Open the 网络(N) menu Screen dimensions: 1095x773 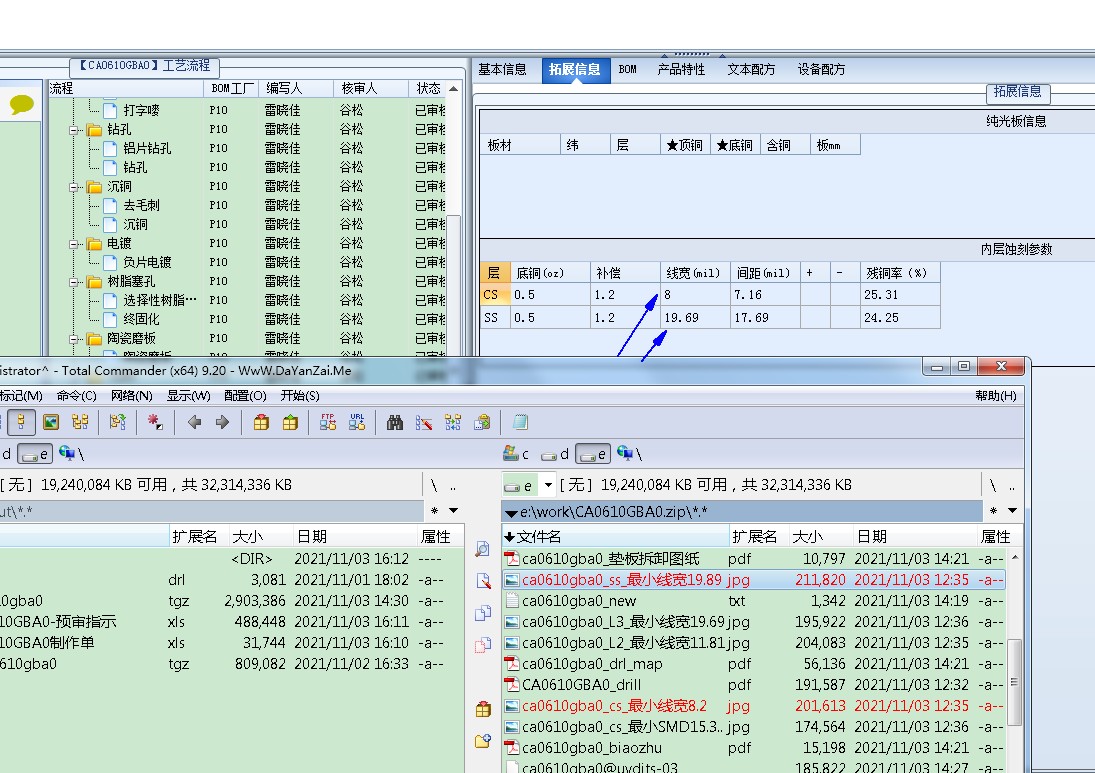(x=132, y=396)
